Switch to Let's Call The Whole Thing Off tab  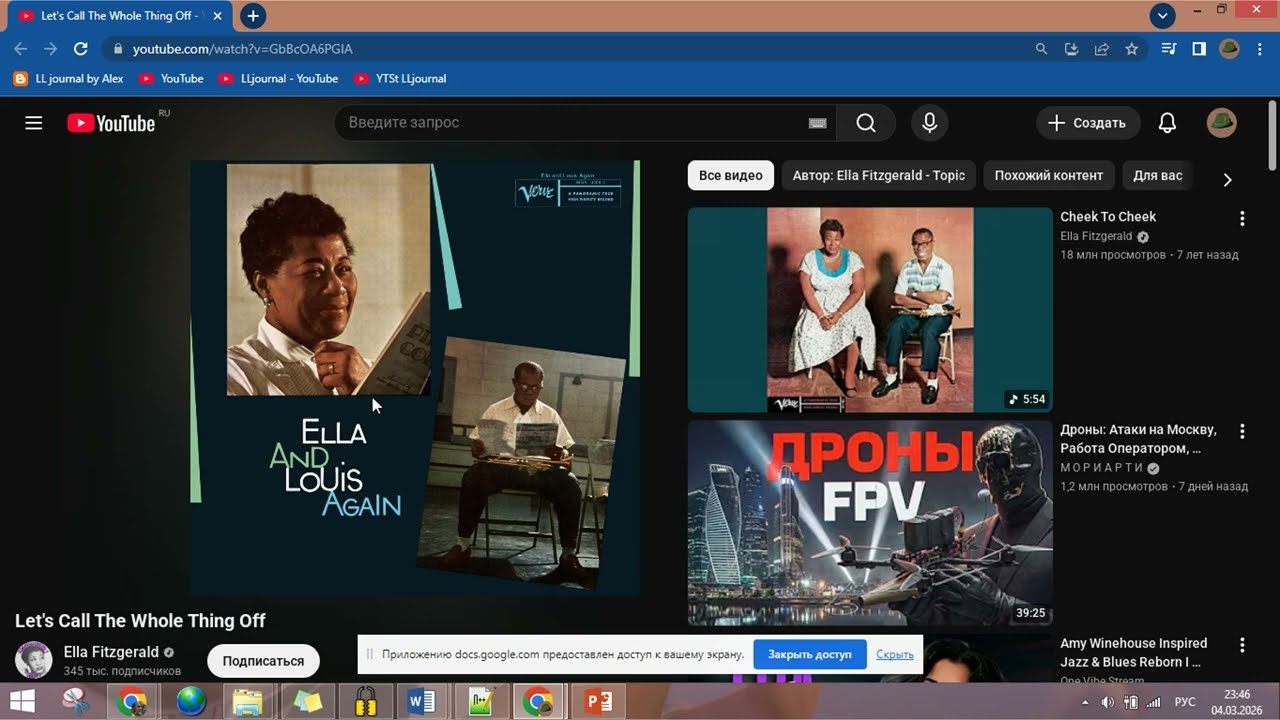[x=118, y=16]
